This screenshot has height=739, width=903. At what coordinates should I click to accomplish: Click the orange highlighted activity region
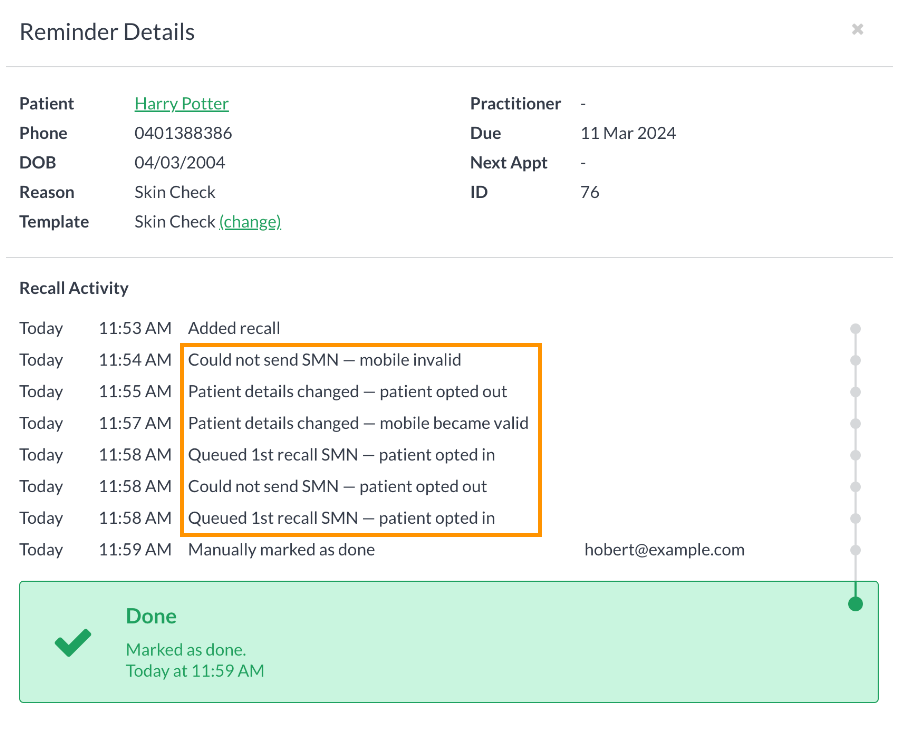tap(361, 439)
